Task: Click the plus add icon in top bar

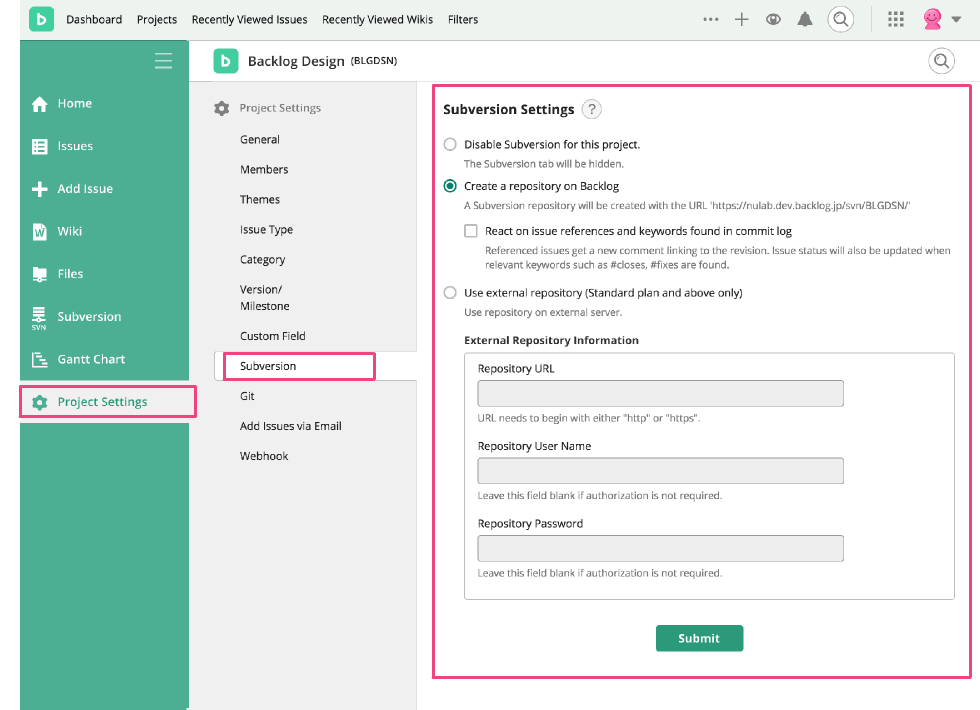Action: pyautogui.click(x=742, y=19)
